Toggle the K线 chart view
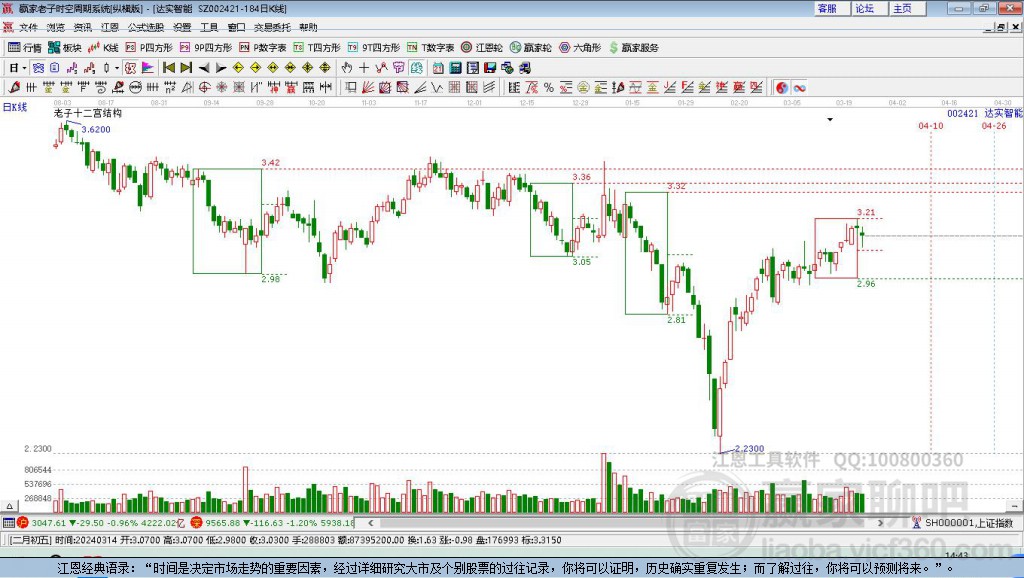The height and width of the screenshot is (578, 1024). click(104, 47)
